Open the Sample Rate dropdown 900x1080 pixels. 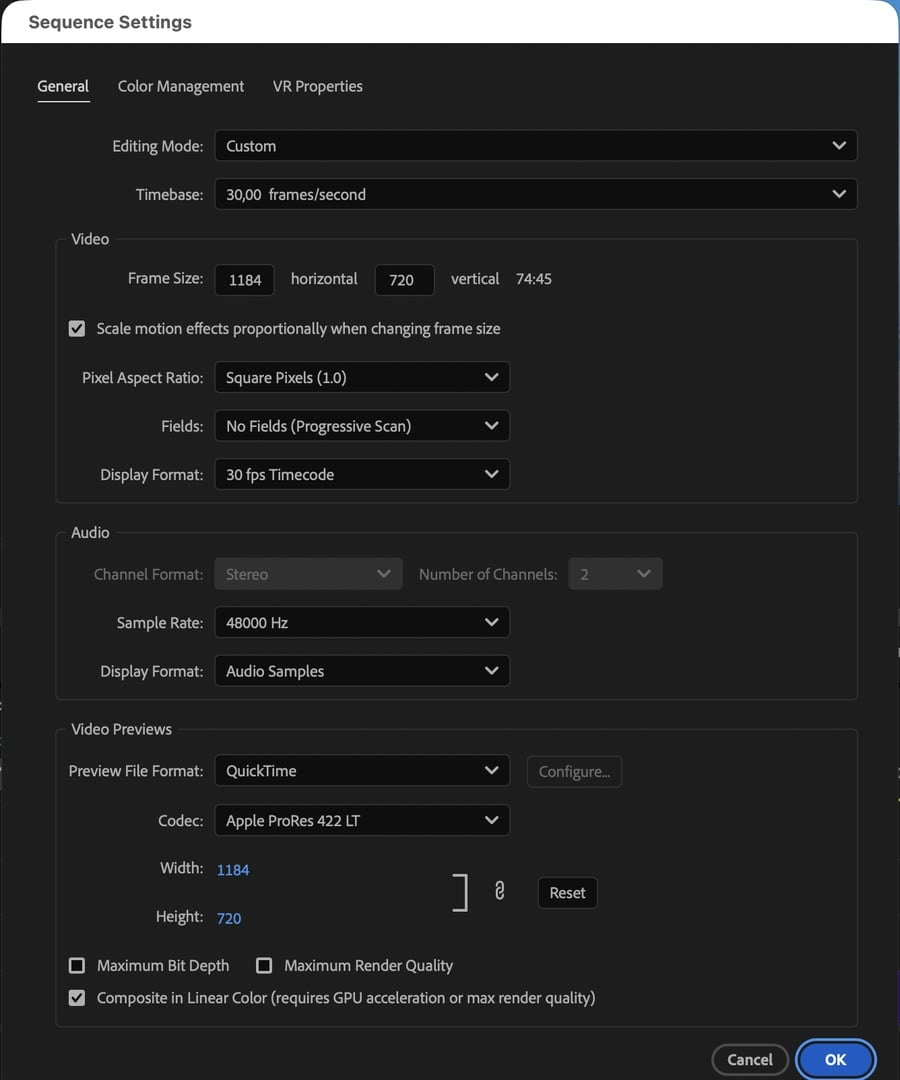pyautogui.click(x=362, y=622)
